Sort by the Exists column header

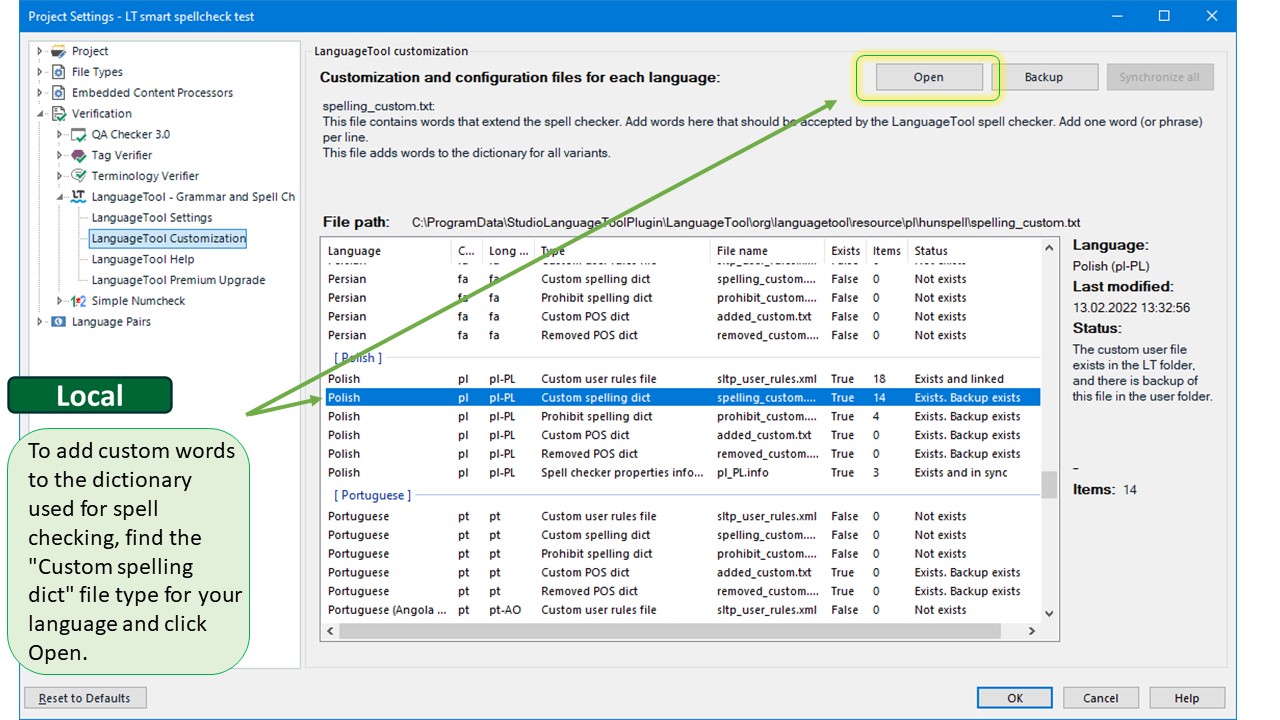845,251
